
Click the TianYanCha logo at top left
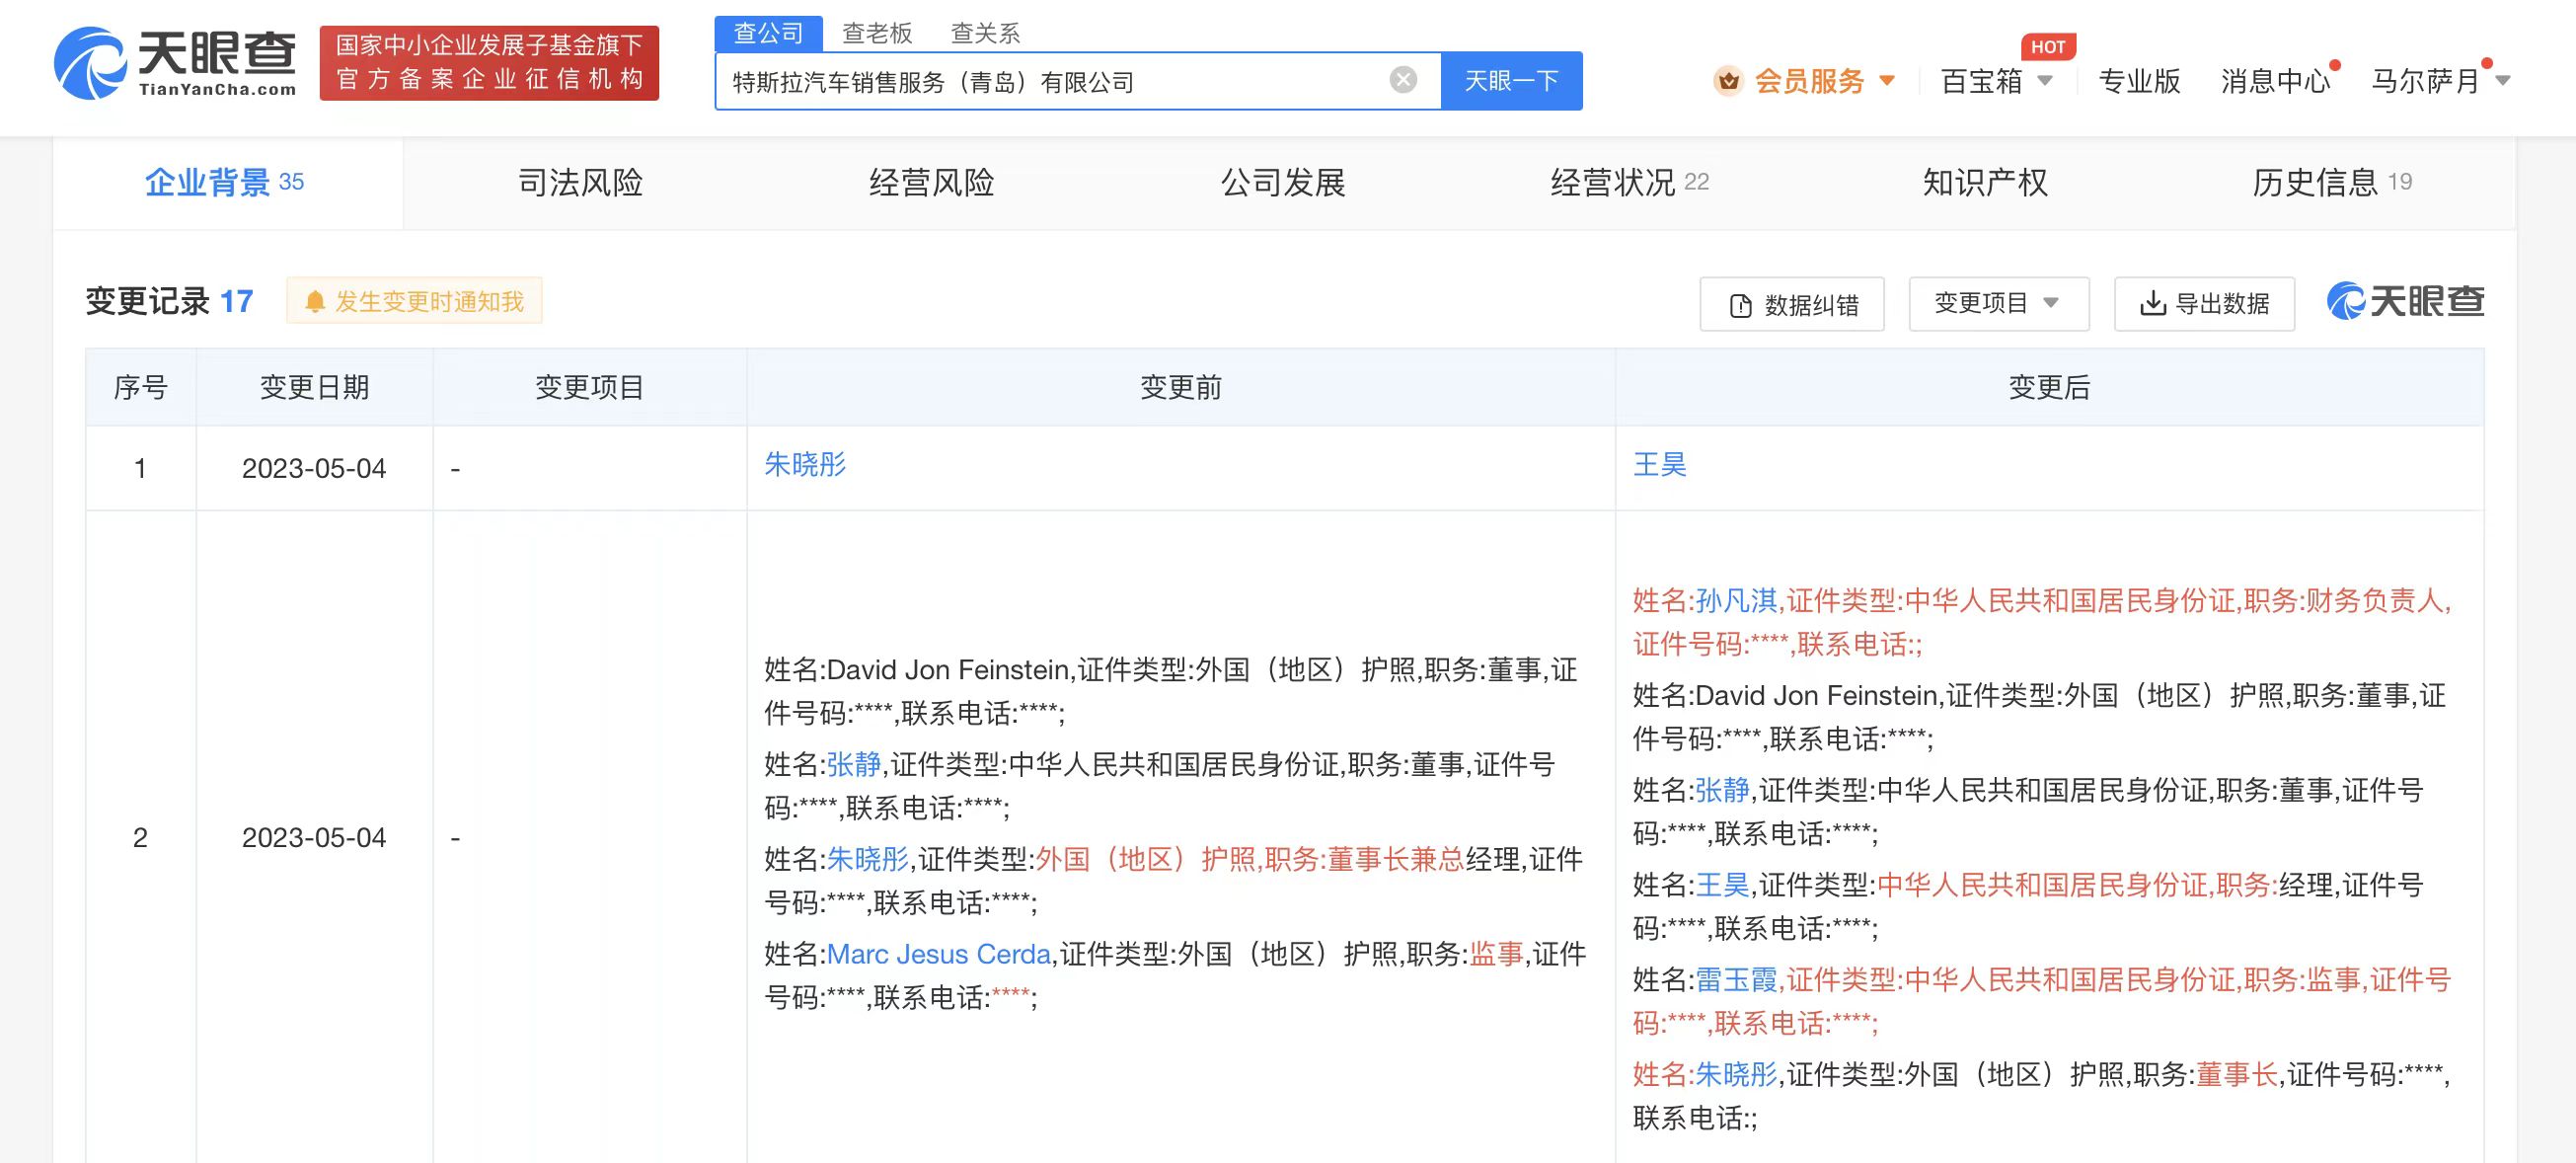(x=175, y=63)
